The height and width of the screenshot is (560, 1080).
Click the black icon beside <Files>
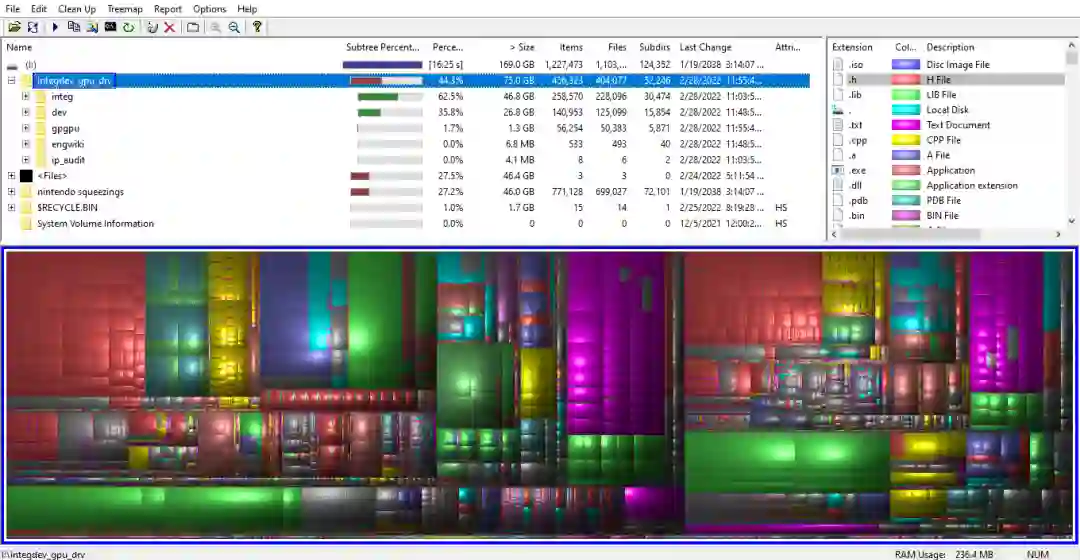pyautogui.click(x=26, y=176)
